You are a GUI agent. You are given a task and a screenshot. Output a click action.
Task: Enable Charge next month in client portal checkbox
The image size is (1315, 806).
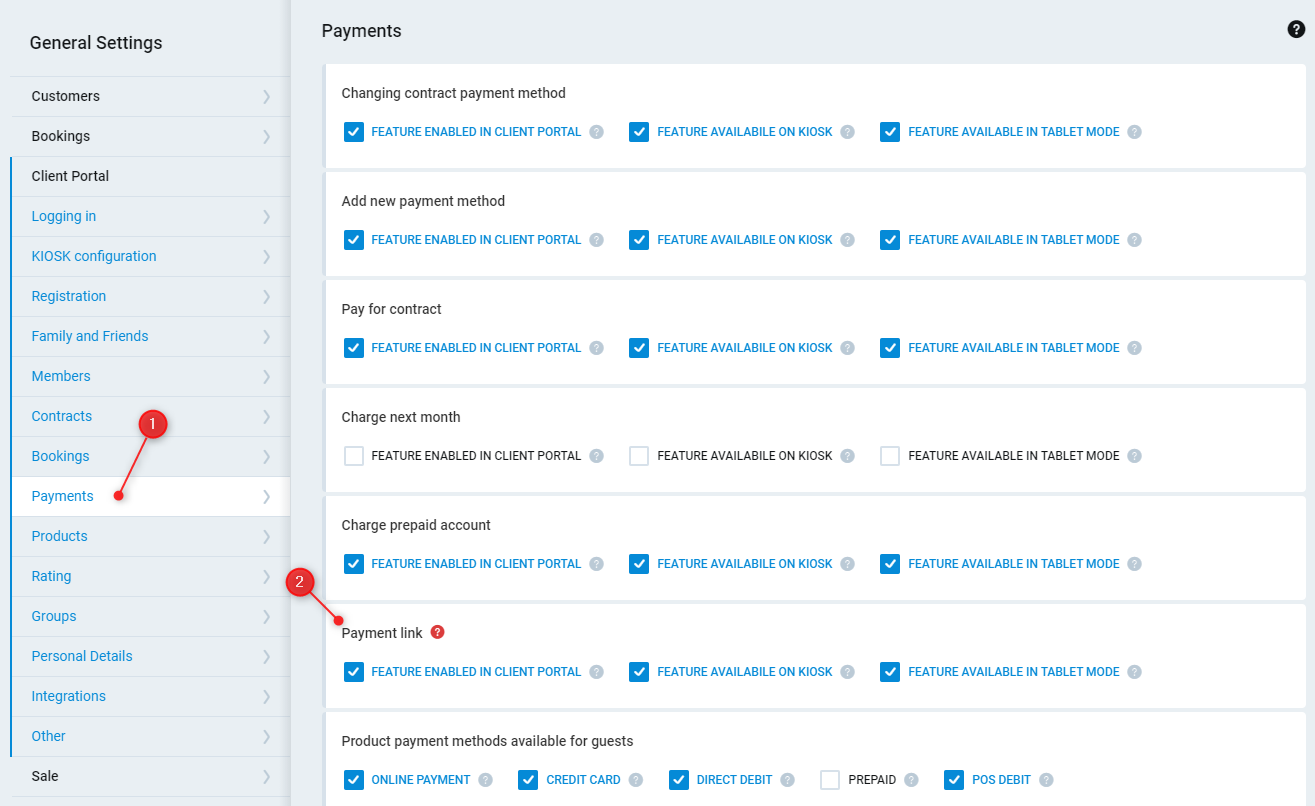(354, 456)
